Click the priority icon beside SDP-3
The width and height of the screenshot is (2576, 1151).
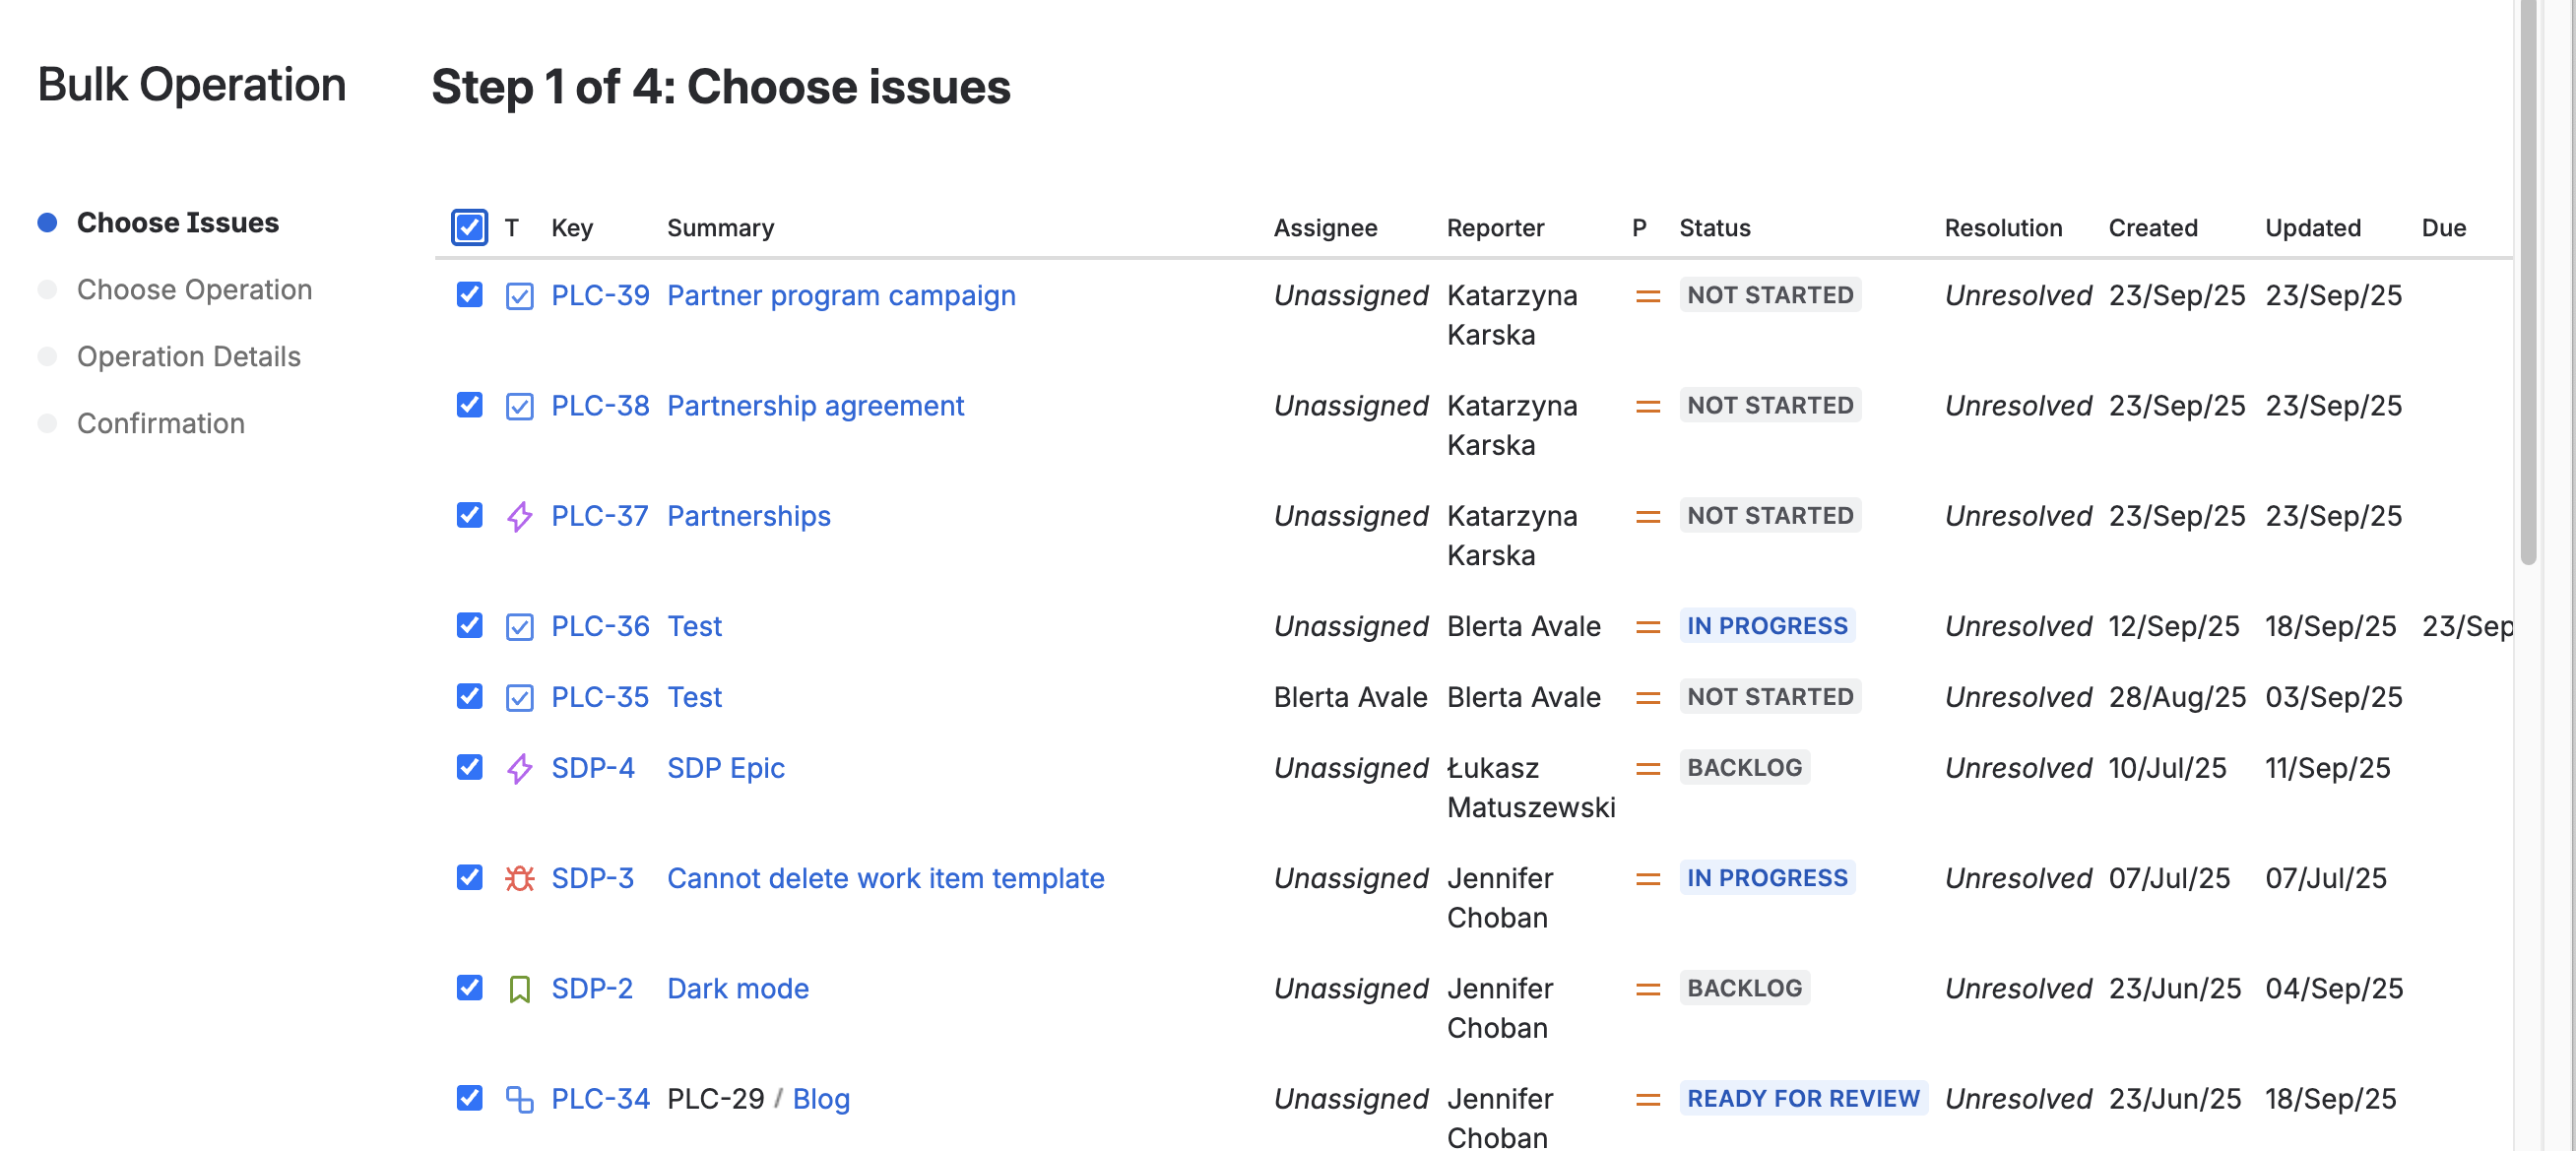coord(1646,878)
